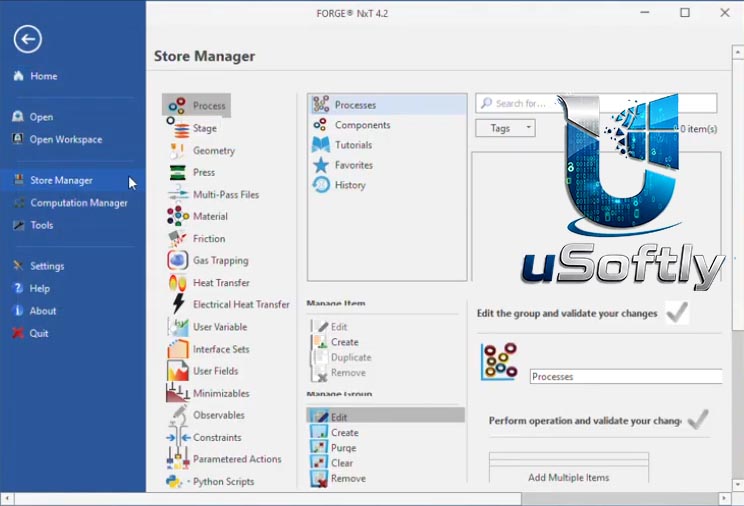Open the Tags dropdown
744x506 pixels.
tap(505, 128)
